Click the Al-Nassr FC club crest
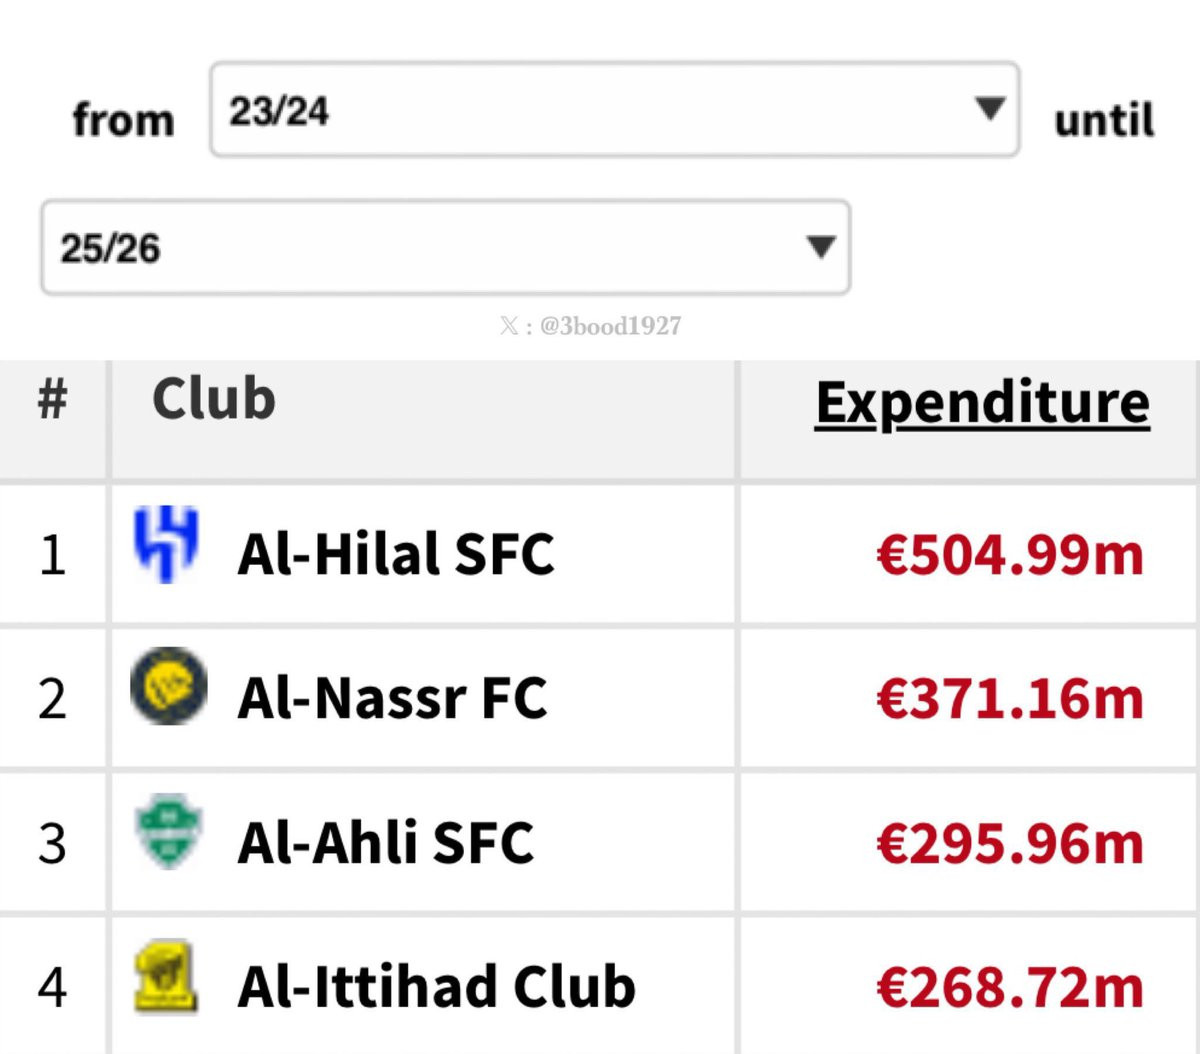Image resolution: width=1200 pixels, height=1054 pixels. pos(169,686)
